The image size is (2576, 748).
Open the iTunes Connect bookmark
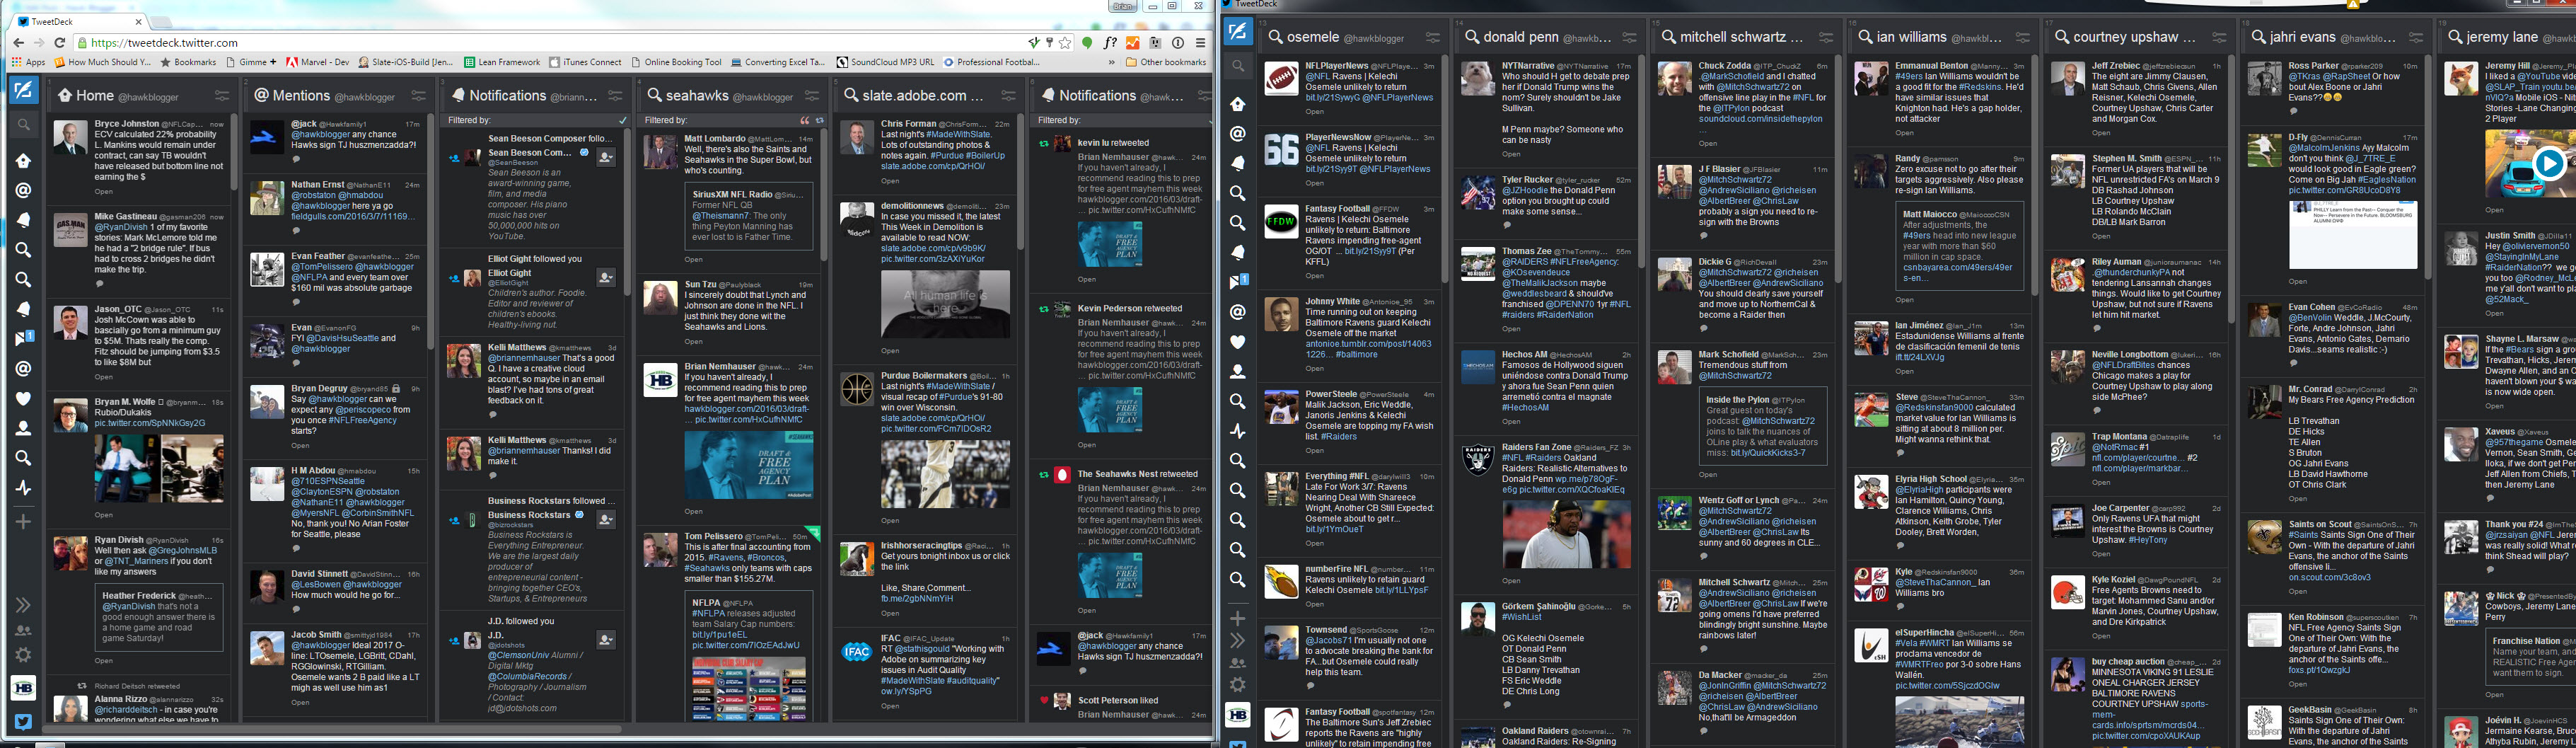584,62
